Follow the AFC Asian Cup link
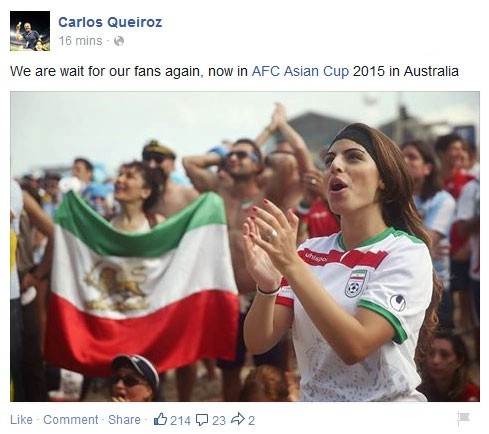489x434 pixels. pyautogui.click(x=300, y=71)
